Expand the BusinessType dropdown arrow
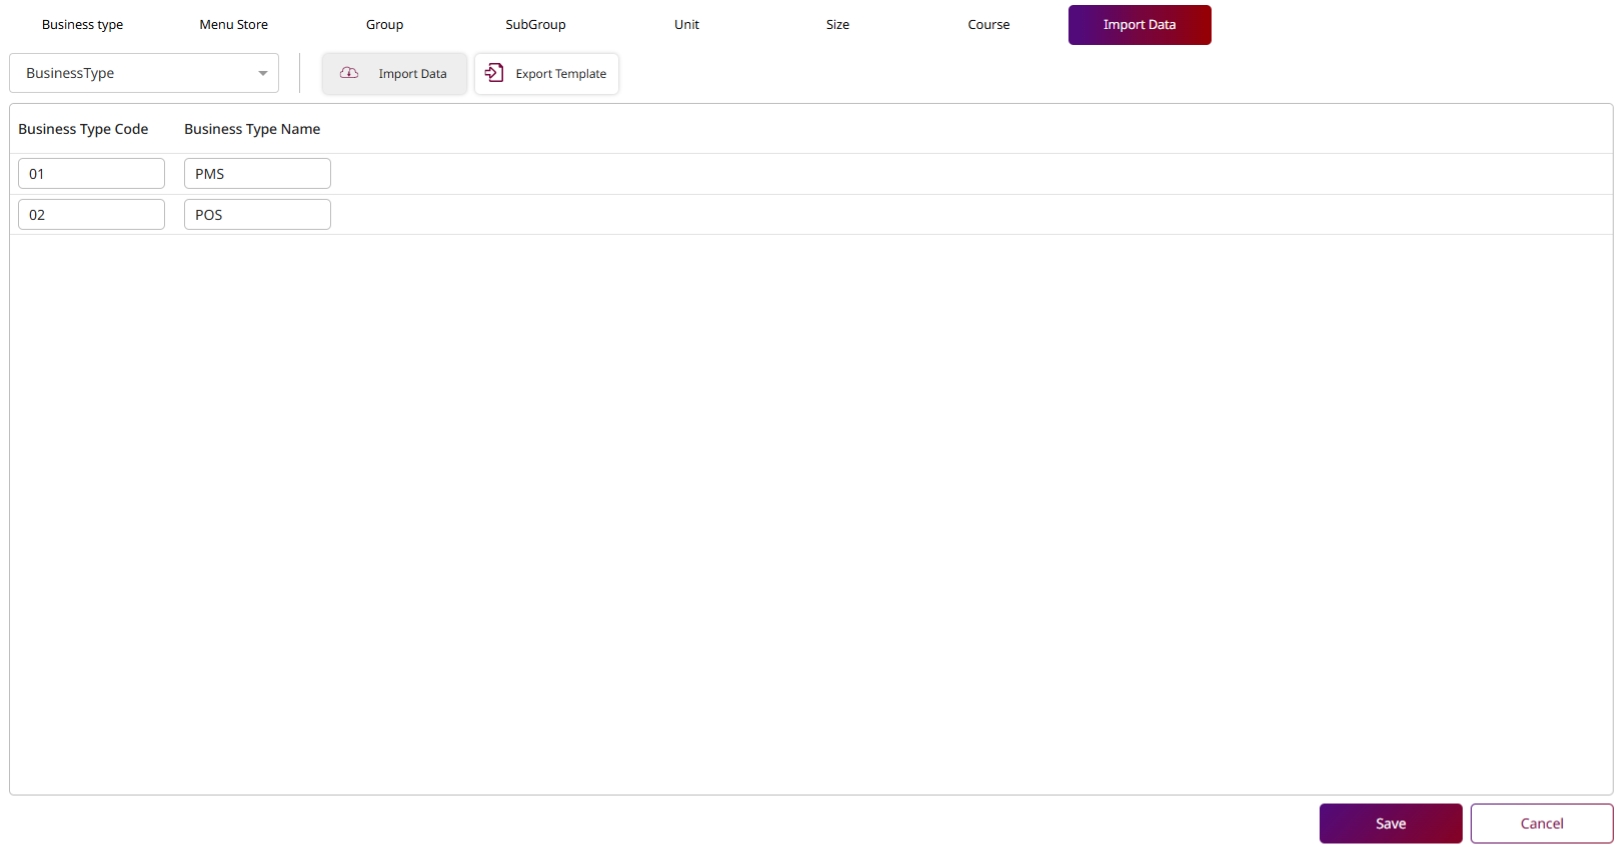Viewport: 1623px width, 847px height. (x=263, y=73)
